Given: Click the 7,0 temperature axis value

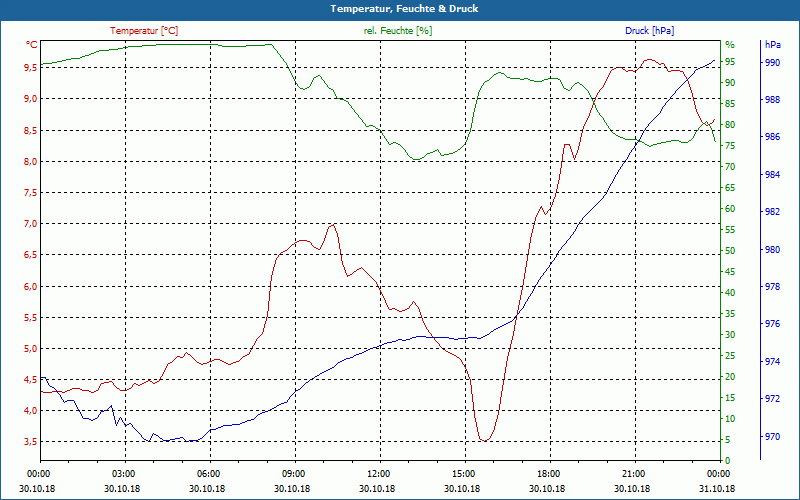Looking at the screenshot, I should click(x=30, y=224).
